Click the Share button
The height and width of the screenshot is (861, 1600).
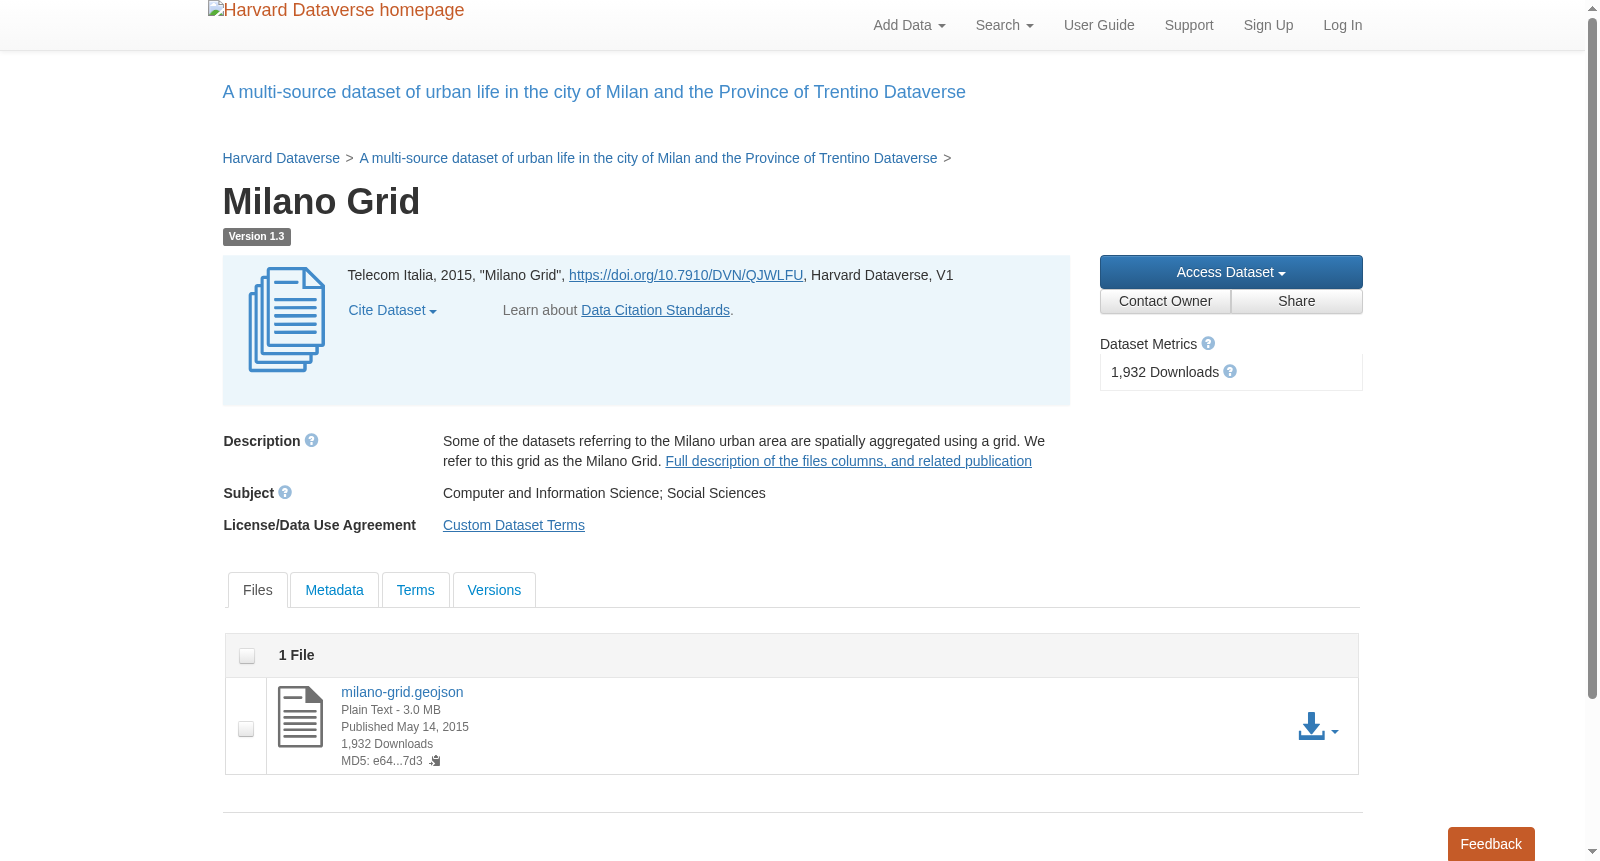pyautogui.click(x=1297, y=301)
